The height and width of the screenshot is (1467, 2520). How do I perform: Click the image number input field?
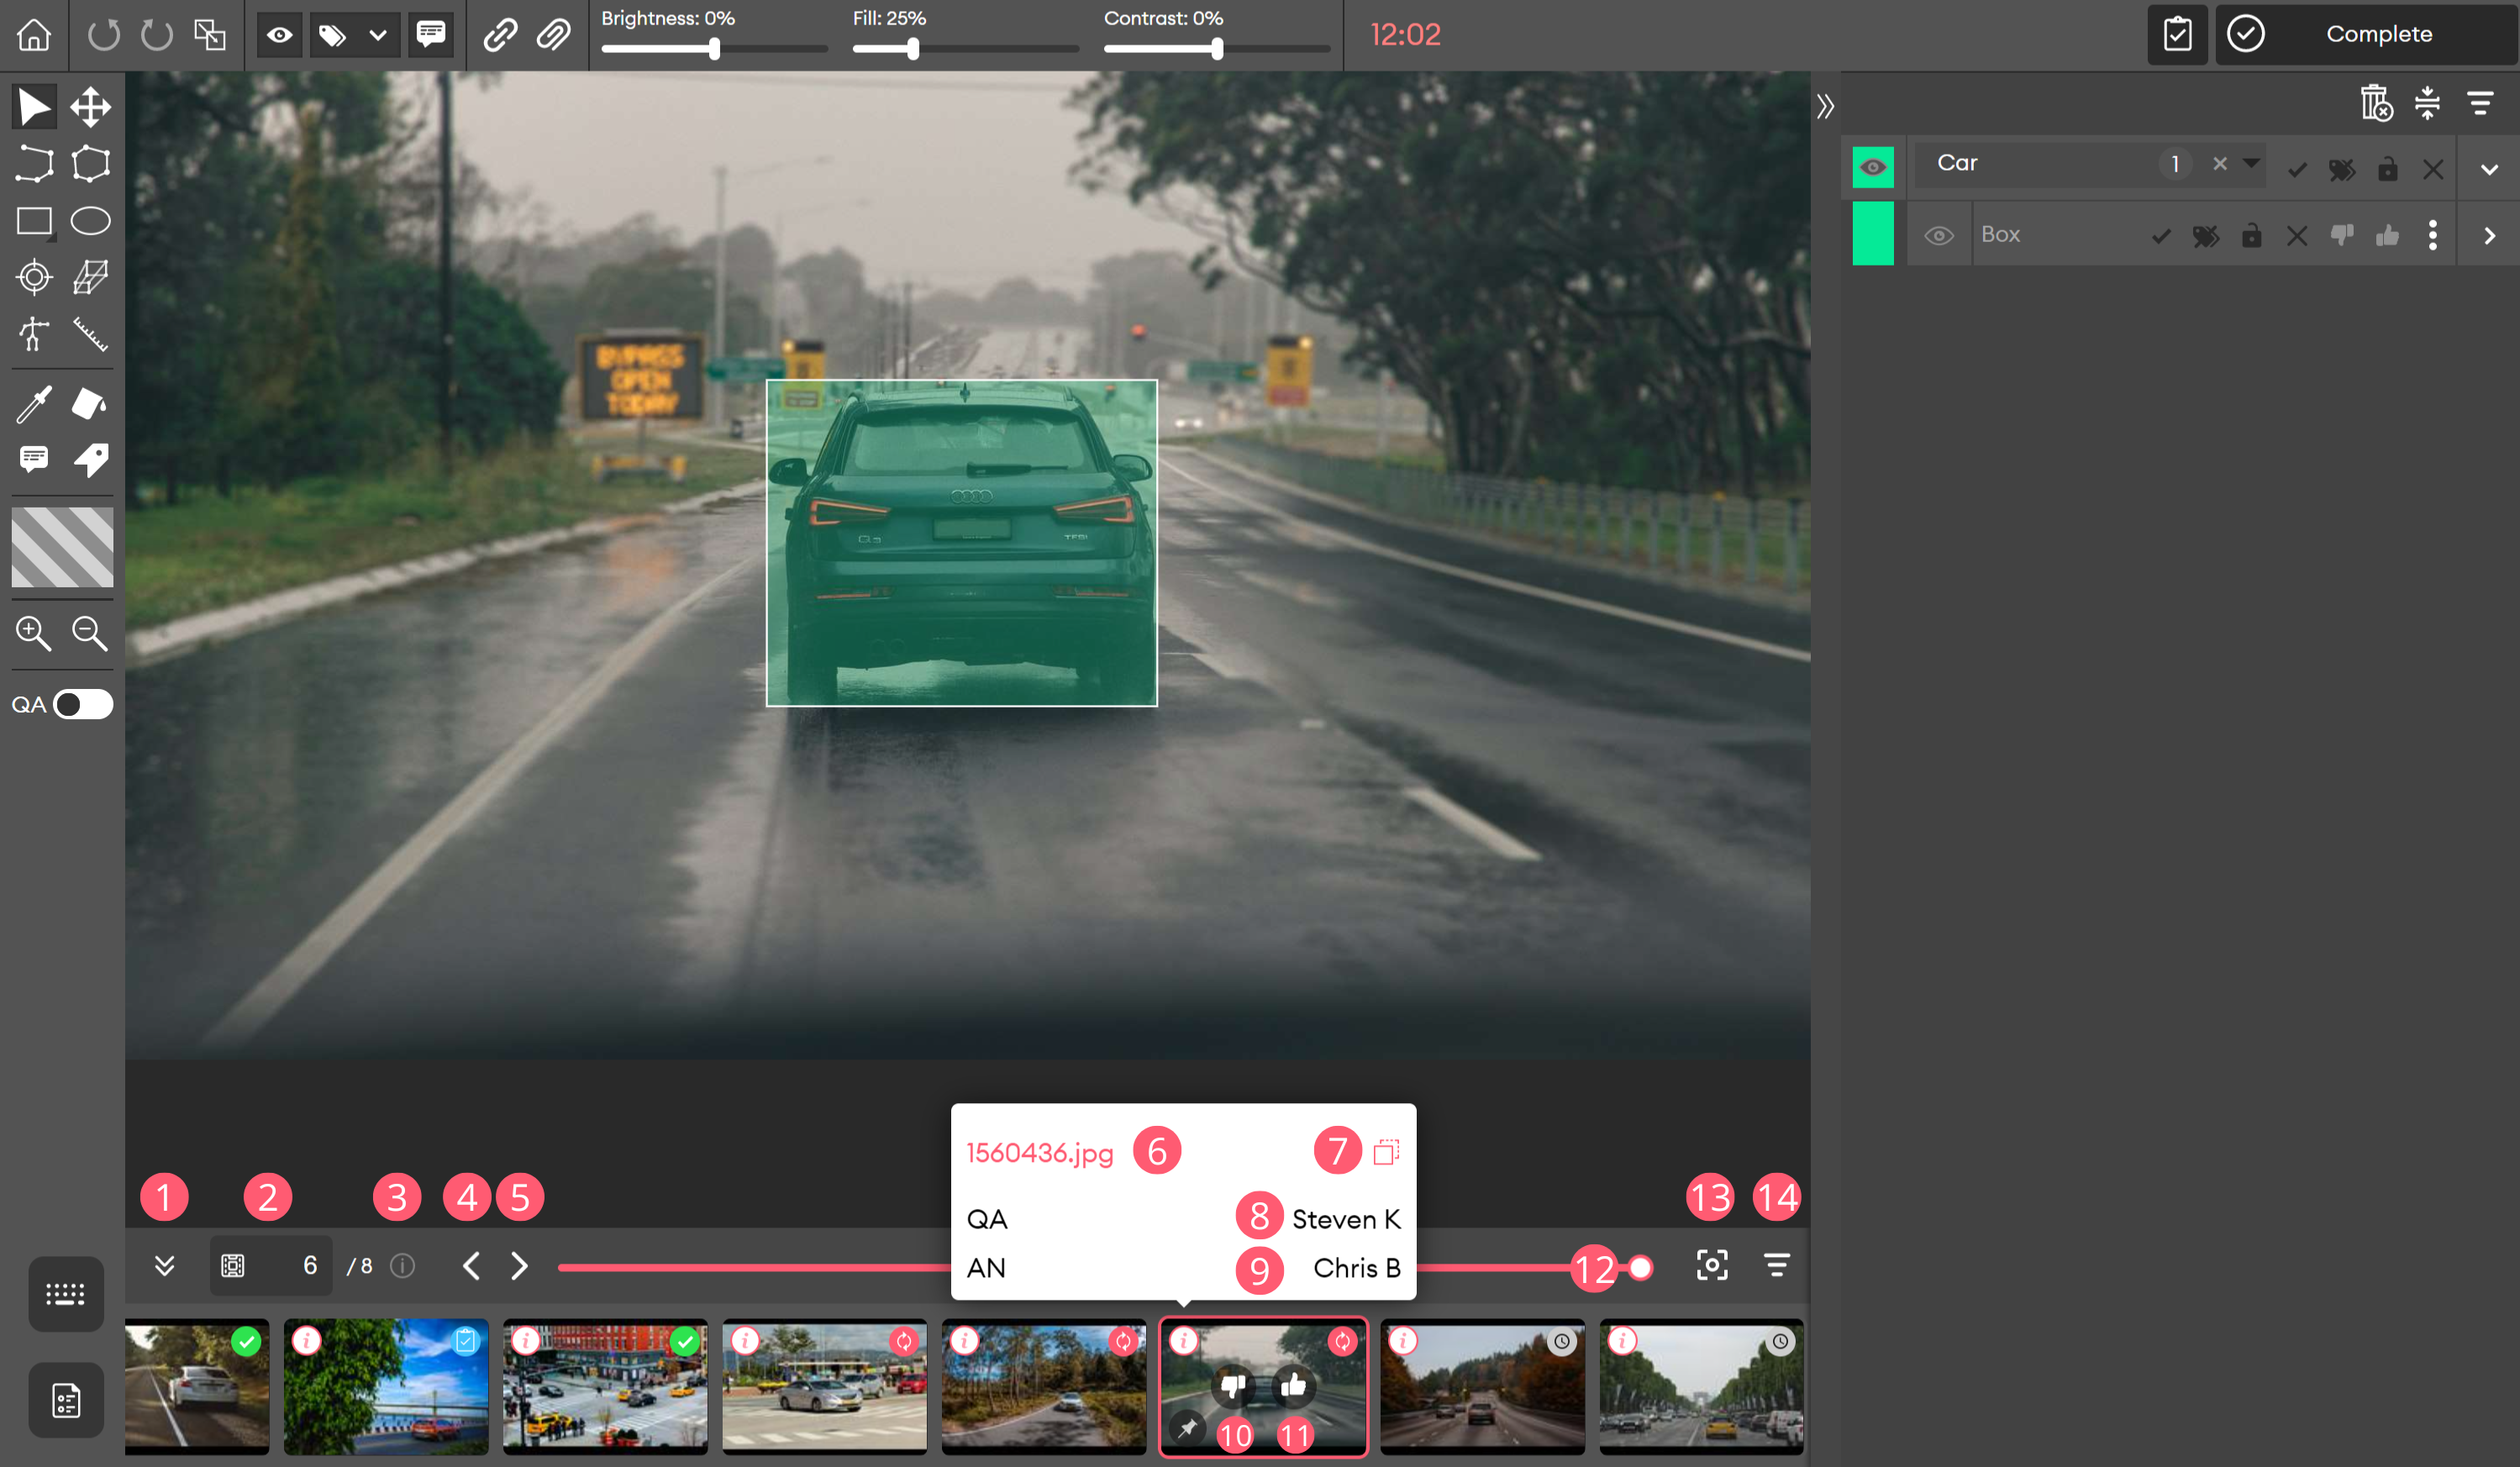coord(270,1266)
